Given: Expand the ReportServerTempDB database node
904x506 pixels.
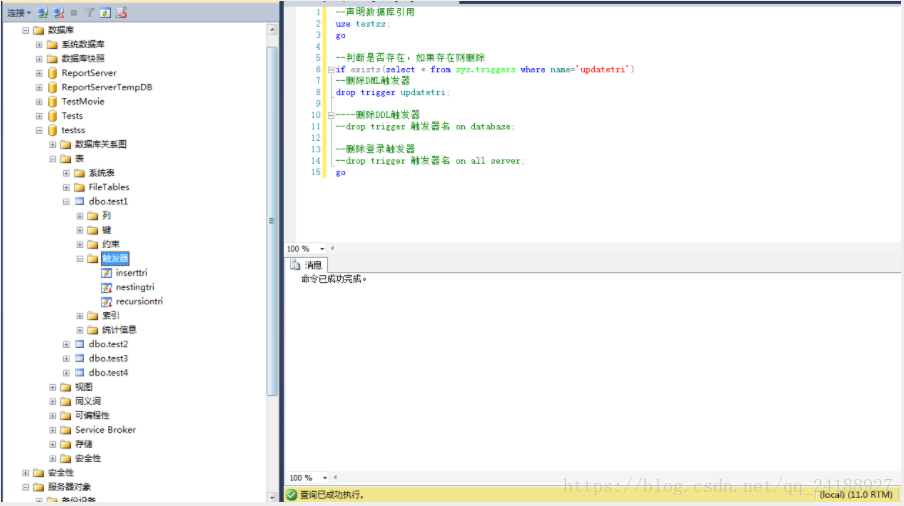Looking at the screenshot, I should [x=39, y=88].
